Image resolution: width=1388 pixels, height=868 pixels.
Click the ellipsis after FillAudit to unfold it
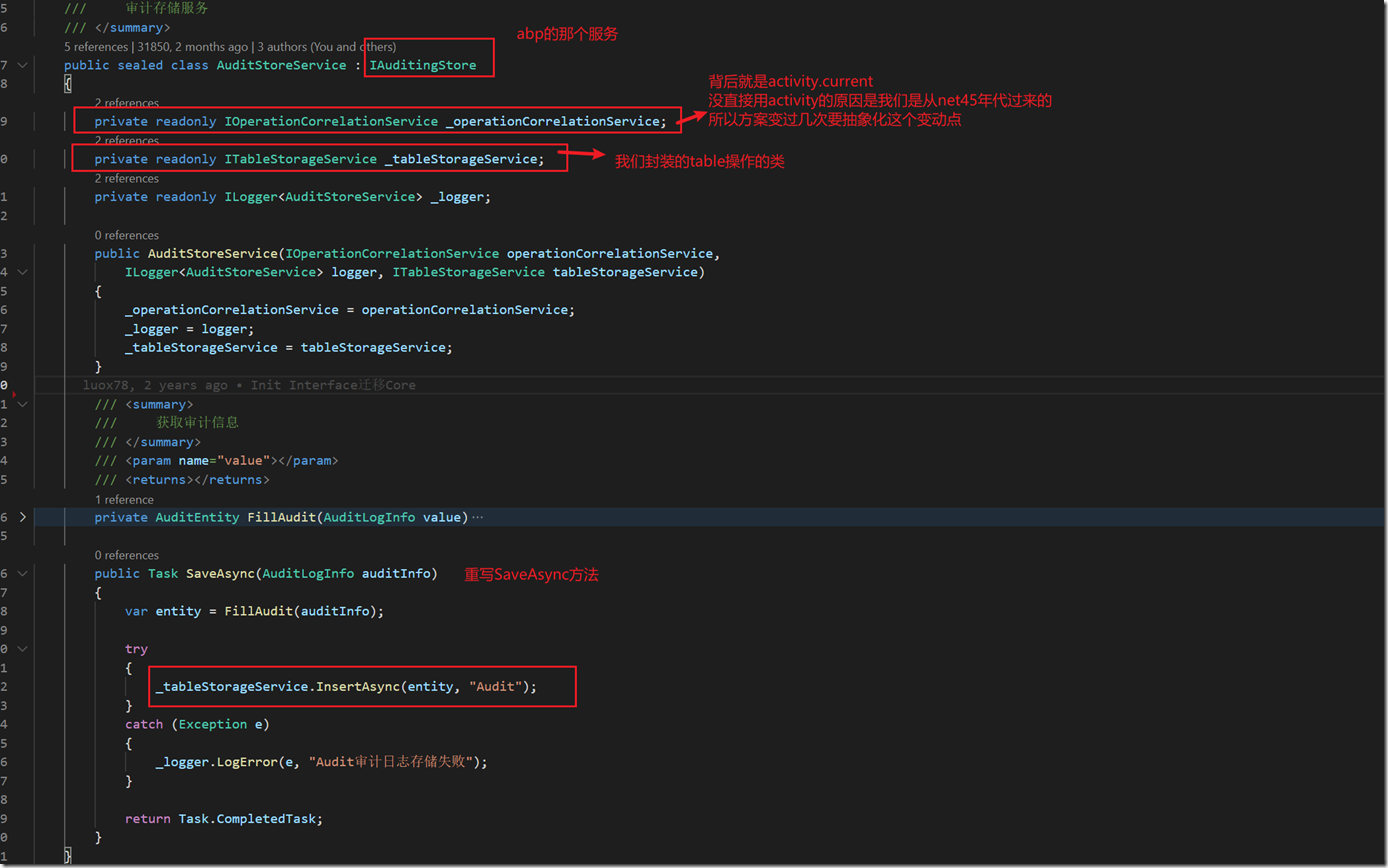coord(477,517)
